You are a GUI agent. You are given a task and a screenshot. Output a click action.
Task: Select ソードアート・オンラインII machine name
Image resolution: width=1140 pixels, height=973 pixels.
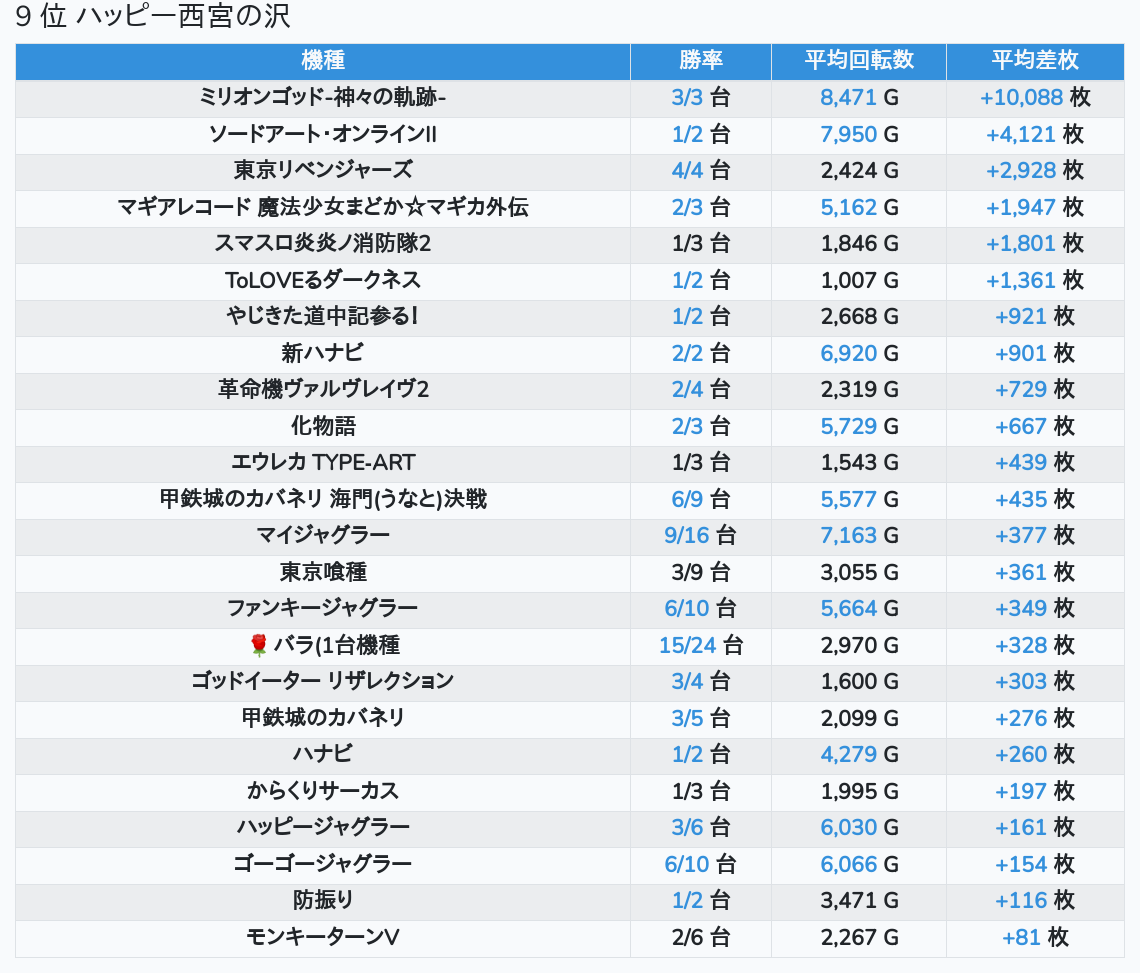click(323, 134)
